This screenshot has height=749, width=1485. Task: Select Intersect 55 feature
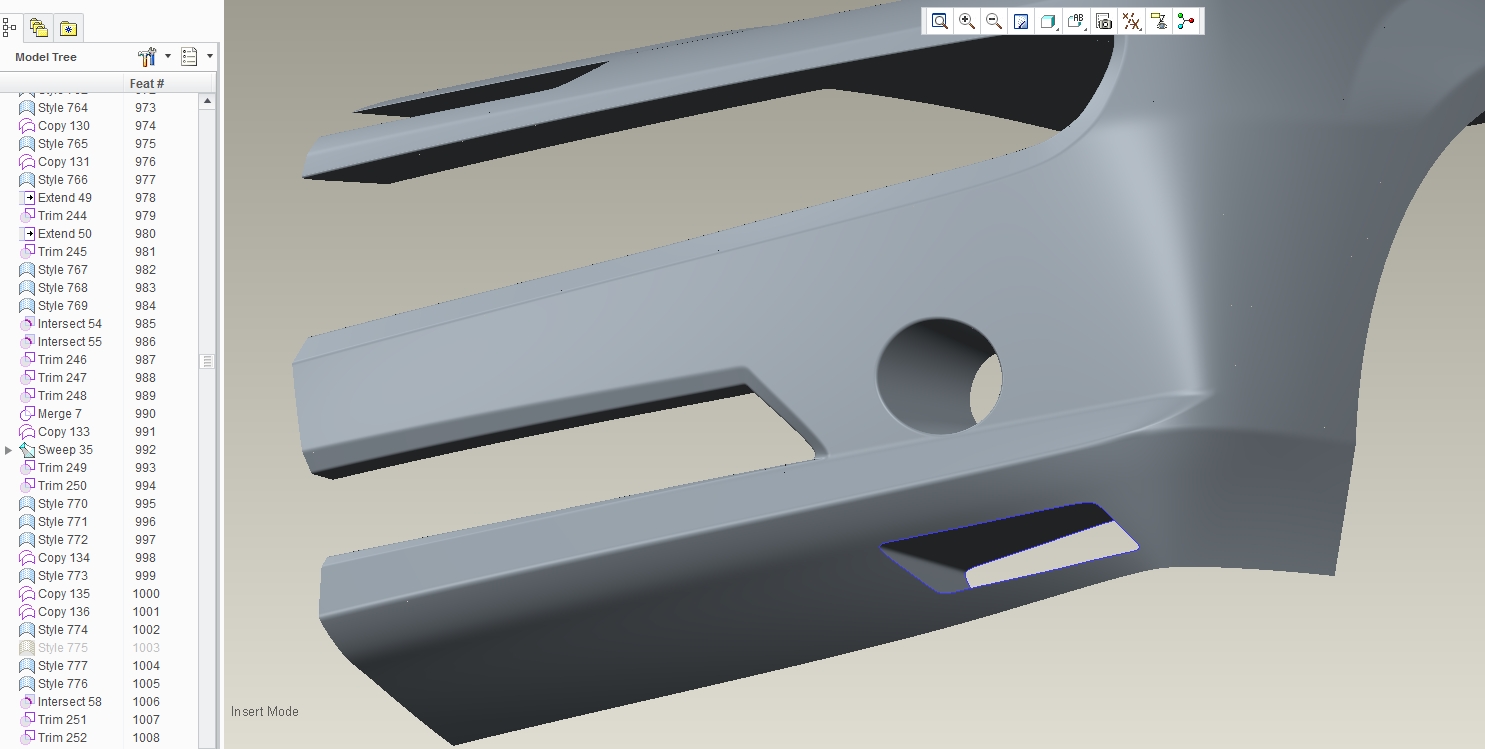pos(69,342)
